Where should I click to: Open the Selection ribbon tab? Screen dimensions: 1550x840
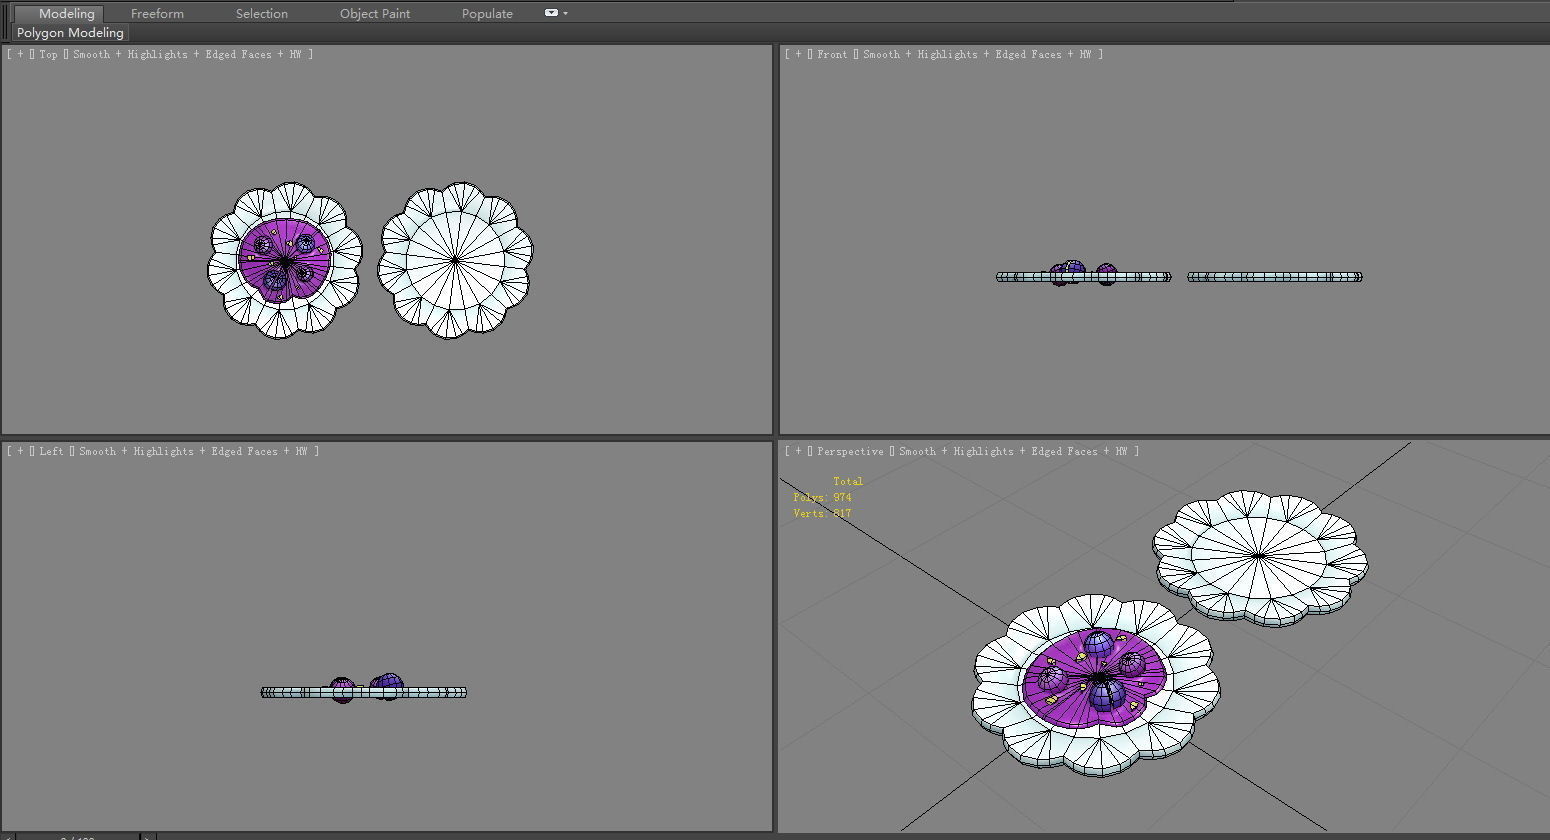(x=262, y=13)
